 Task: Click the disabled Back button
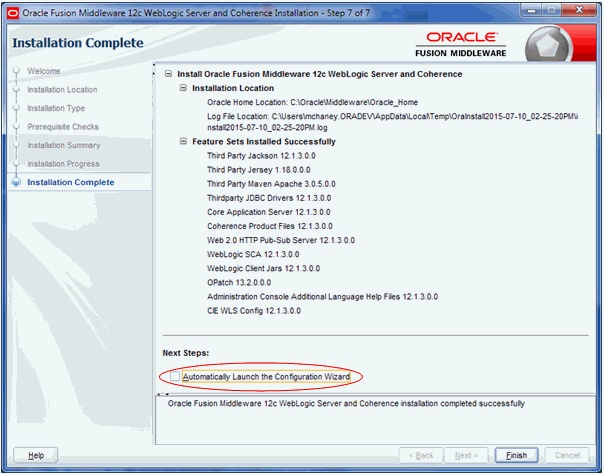421,456
